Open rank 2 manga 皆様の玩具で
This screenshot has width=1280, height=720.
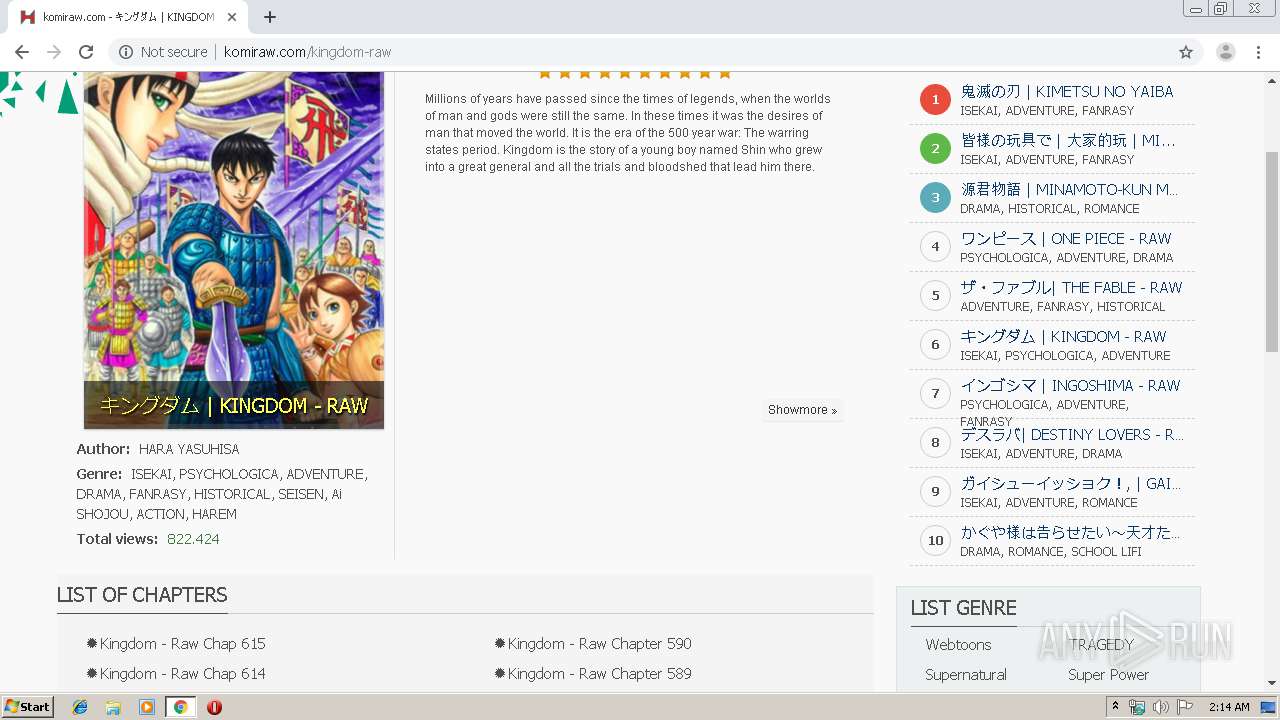tap(1068, 140)
